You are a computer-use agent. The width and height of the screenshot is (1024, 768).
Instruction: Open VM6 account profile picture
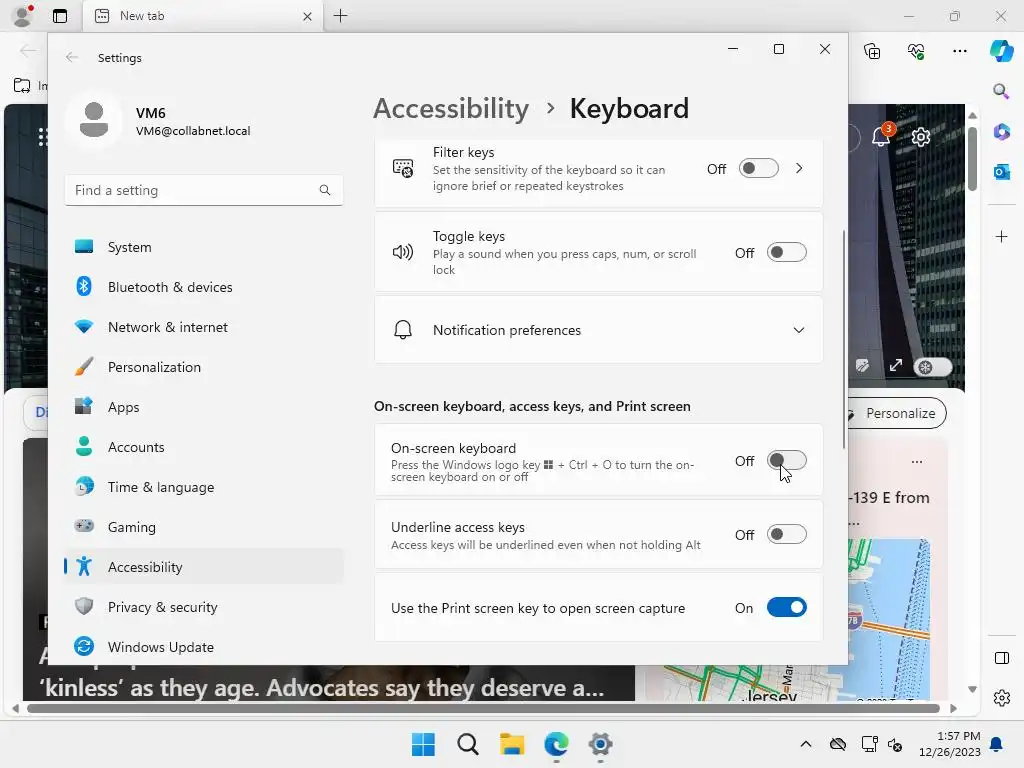pos(94,120)
